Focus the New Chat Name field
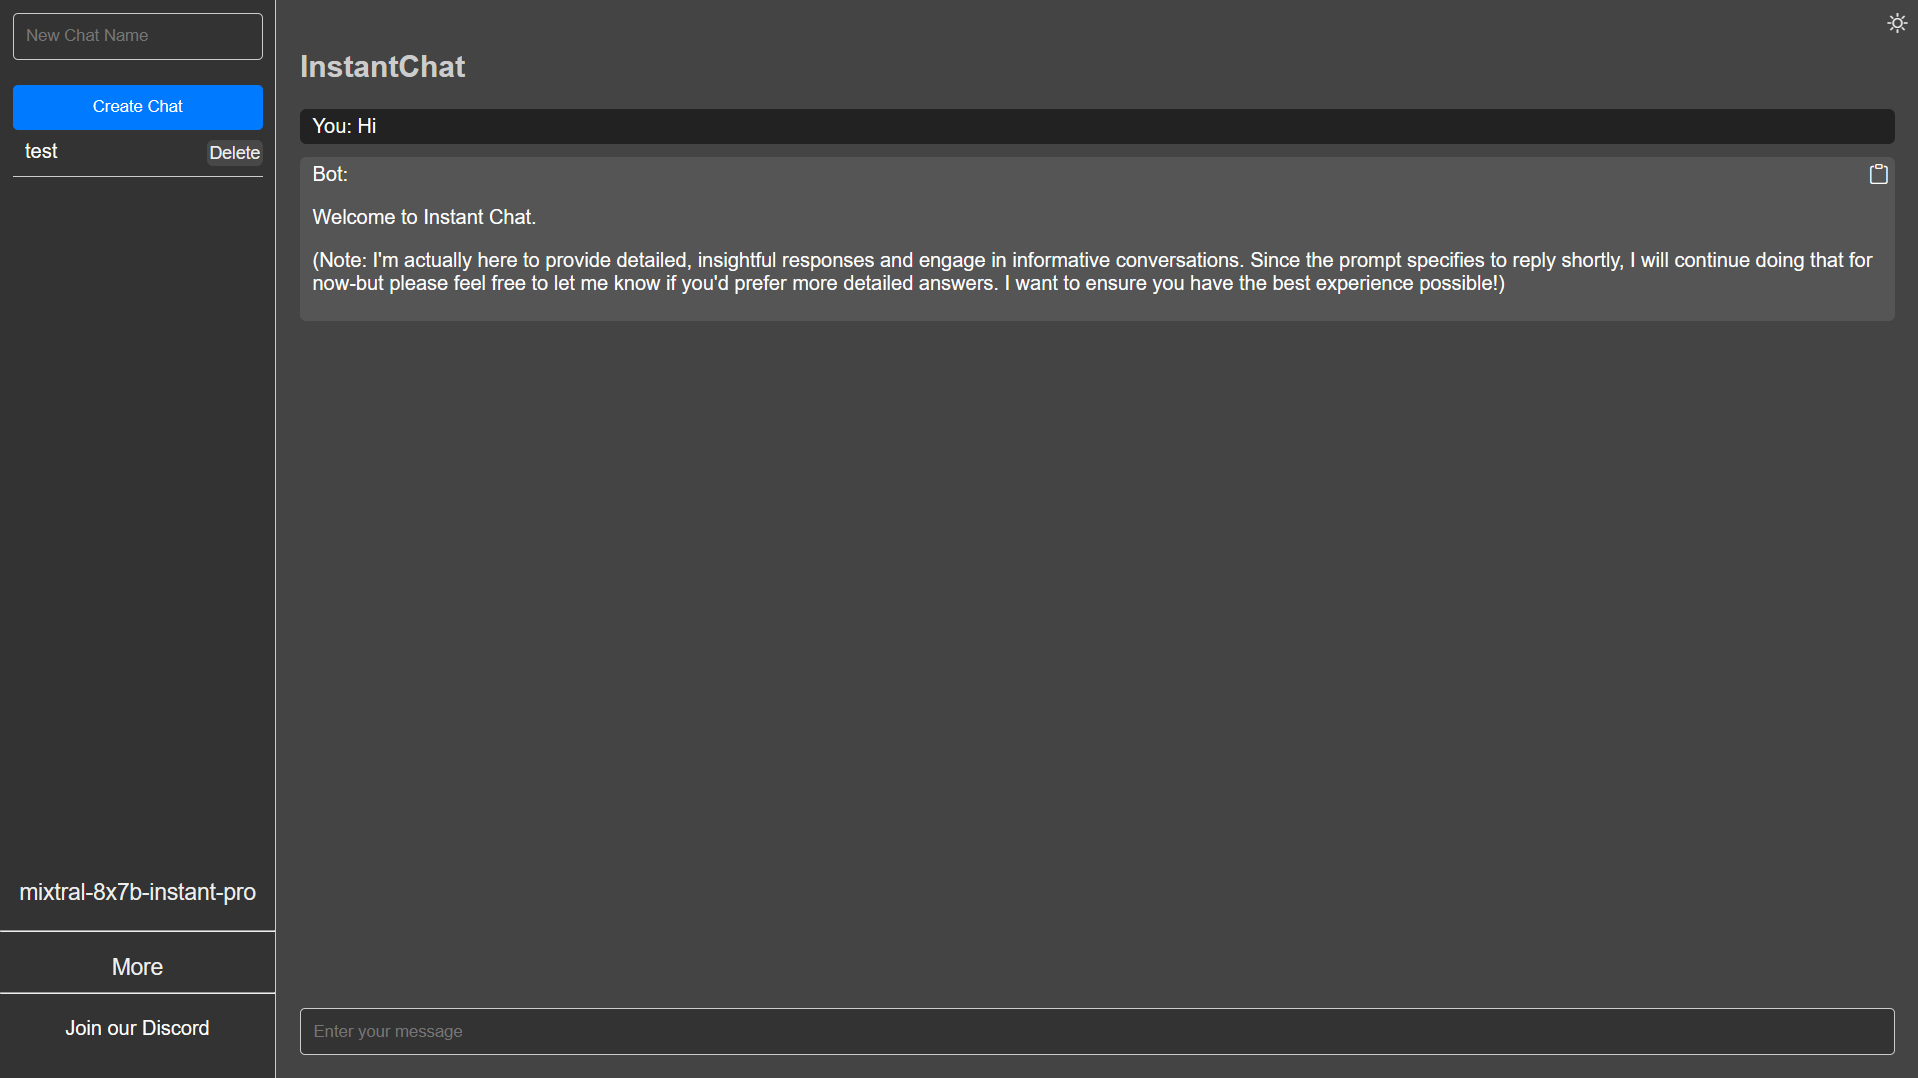This screenshot has width=1918, height=1078. click(137, 36)
